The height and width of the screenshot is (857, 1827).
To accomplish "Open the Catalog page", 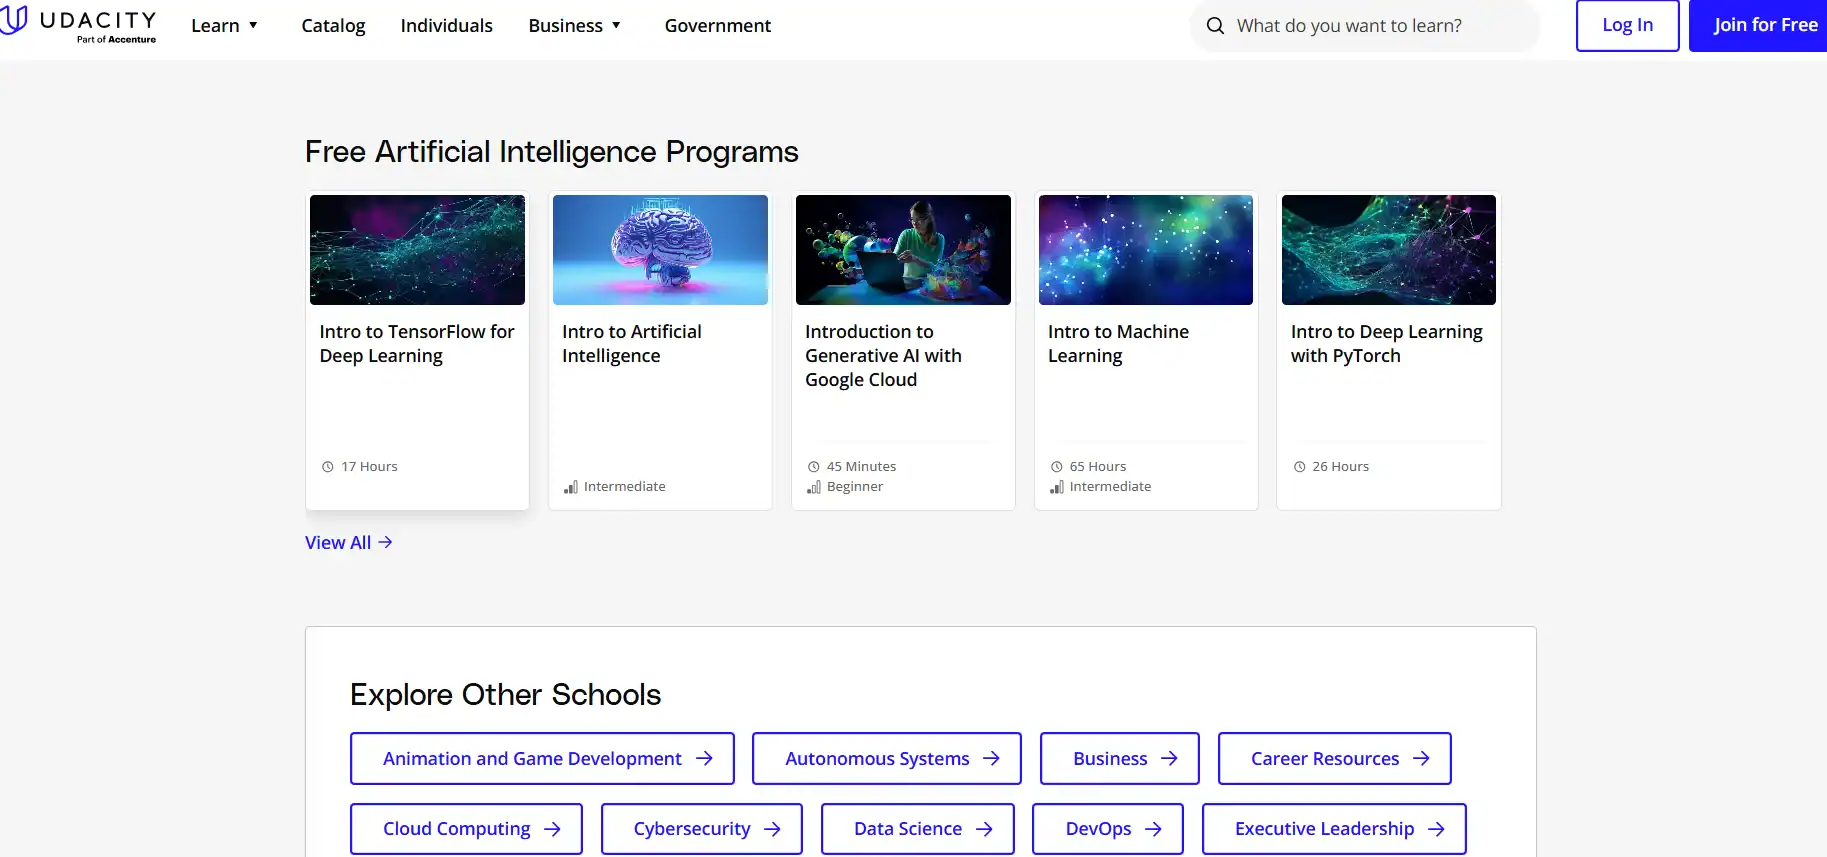I will tap(333, 26).
